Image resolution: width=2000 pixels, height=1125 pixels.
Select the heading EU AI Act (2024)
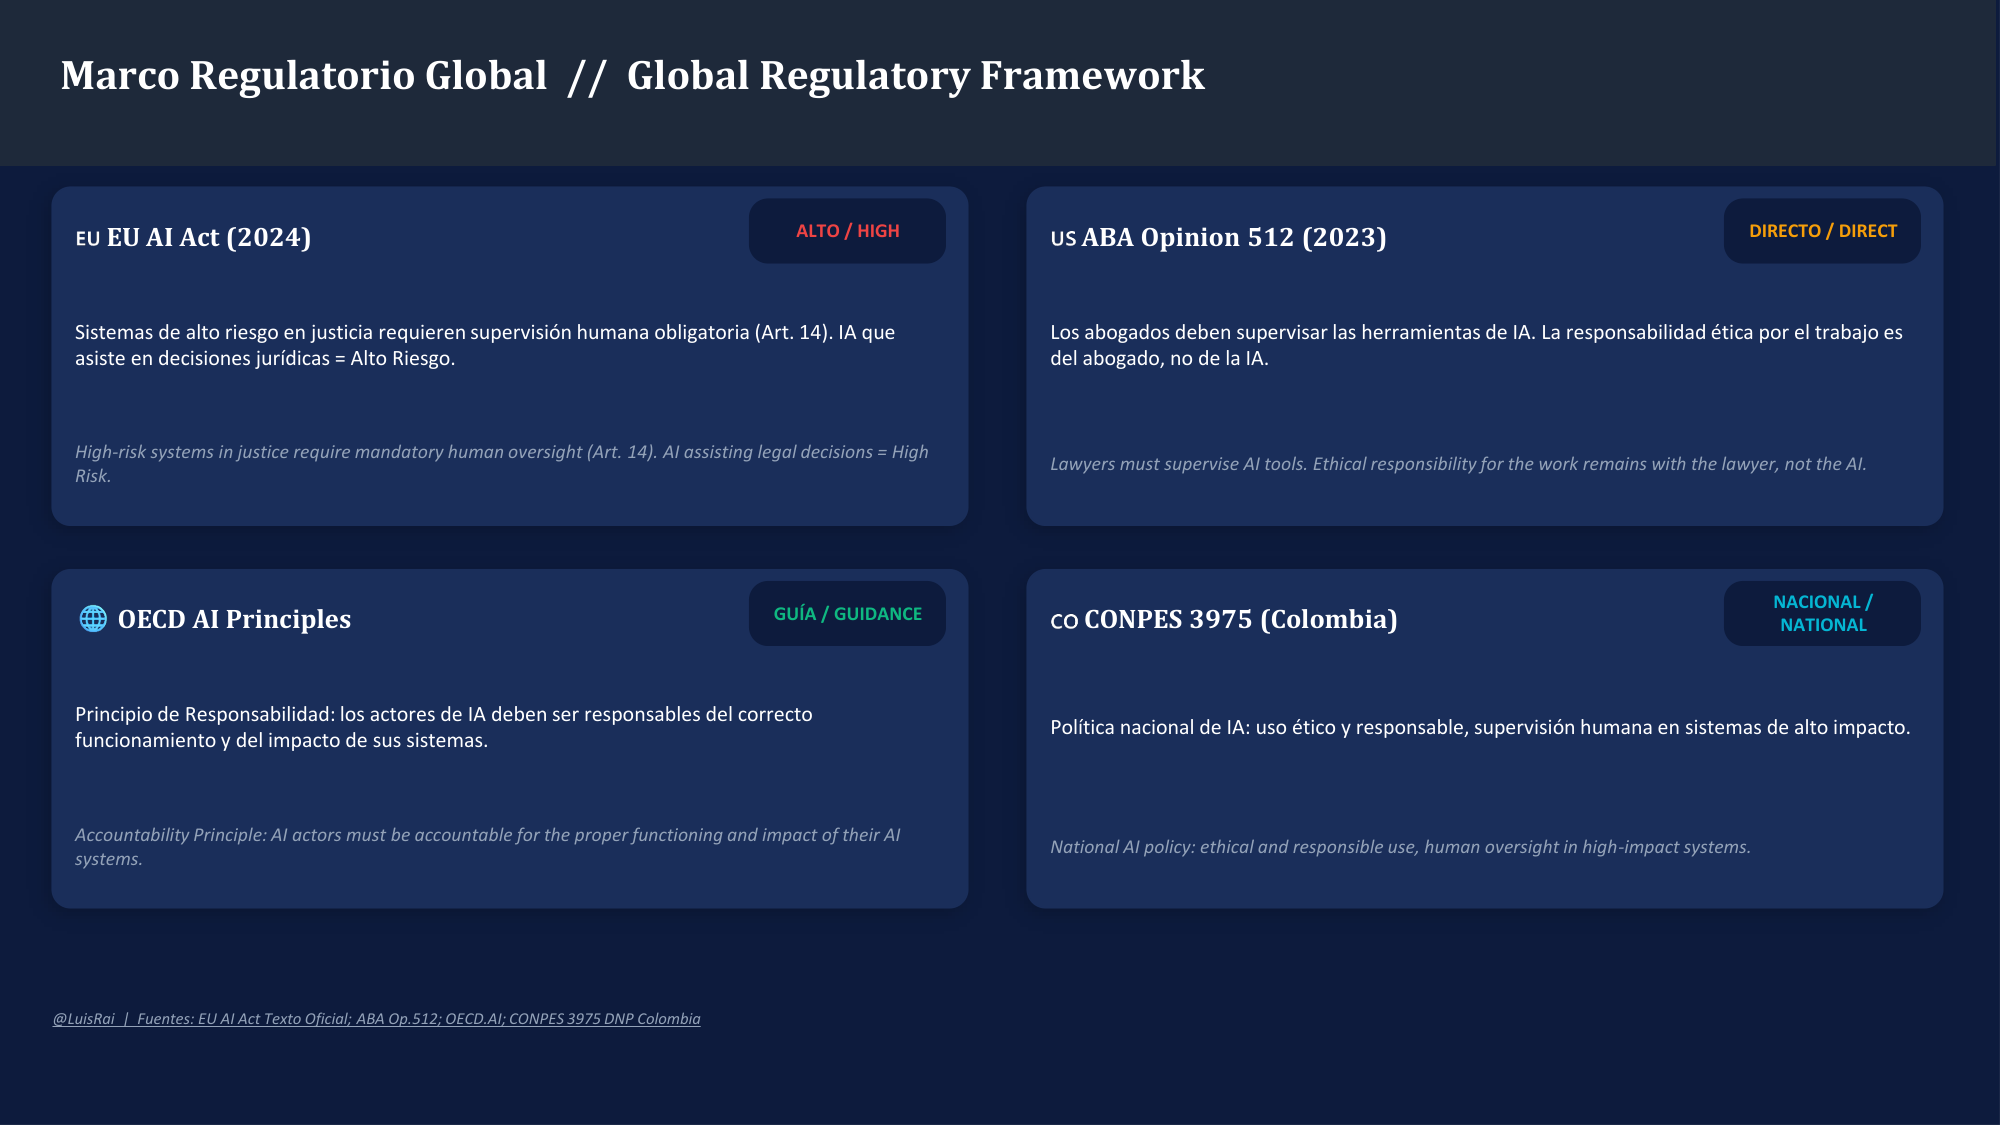tap(193, 237)
